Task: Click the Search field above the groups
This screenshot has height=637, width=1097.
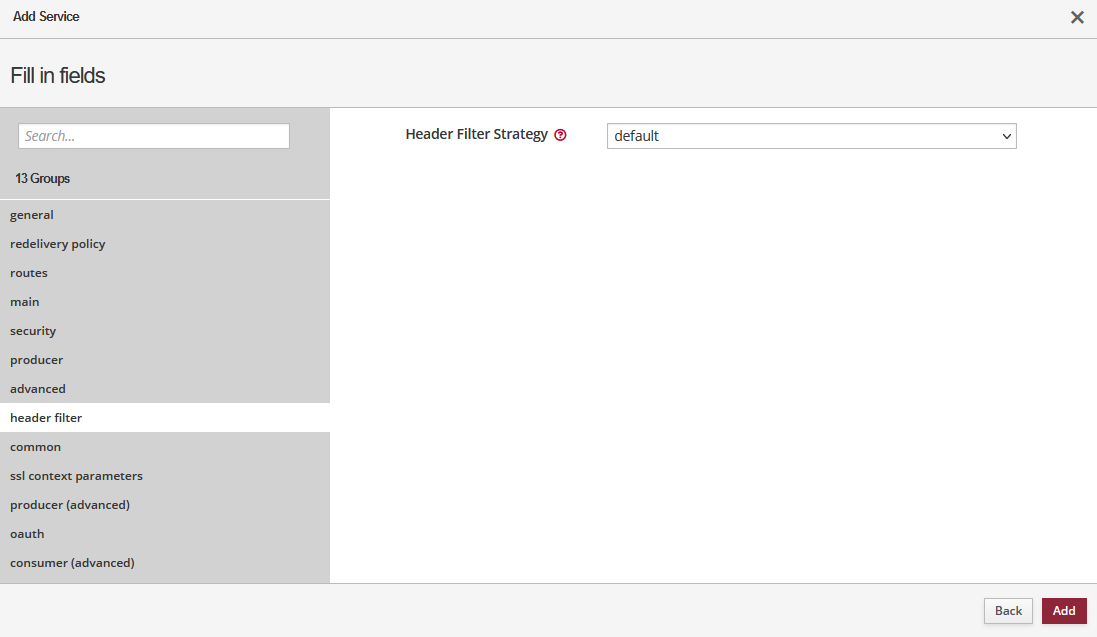Action: [x=153, y=135]
